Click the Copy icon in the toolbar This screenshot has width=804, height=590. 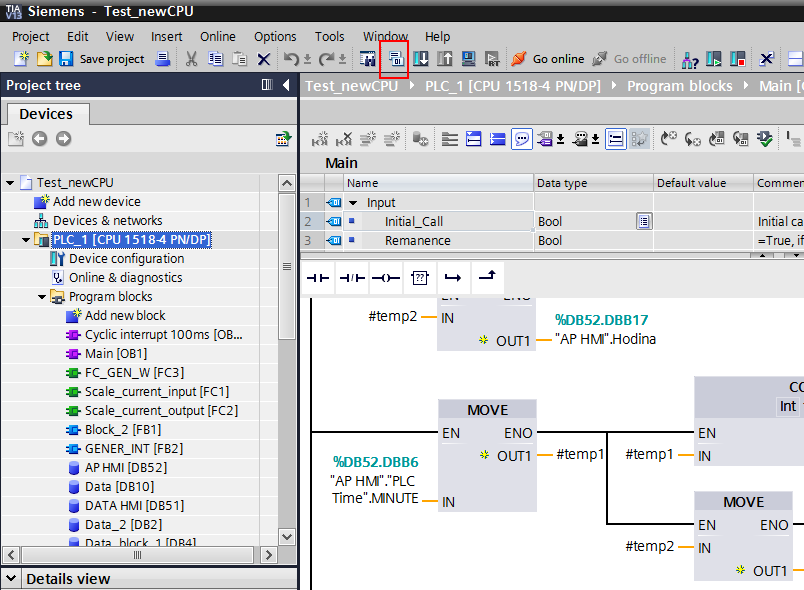pos(215,59)
